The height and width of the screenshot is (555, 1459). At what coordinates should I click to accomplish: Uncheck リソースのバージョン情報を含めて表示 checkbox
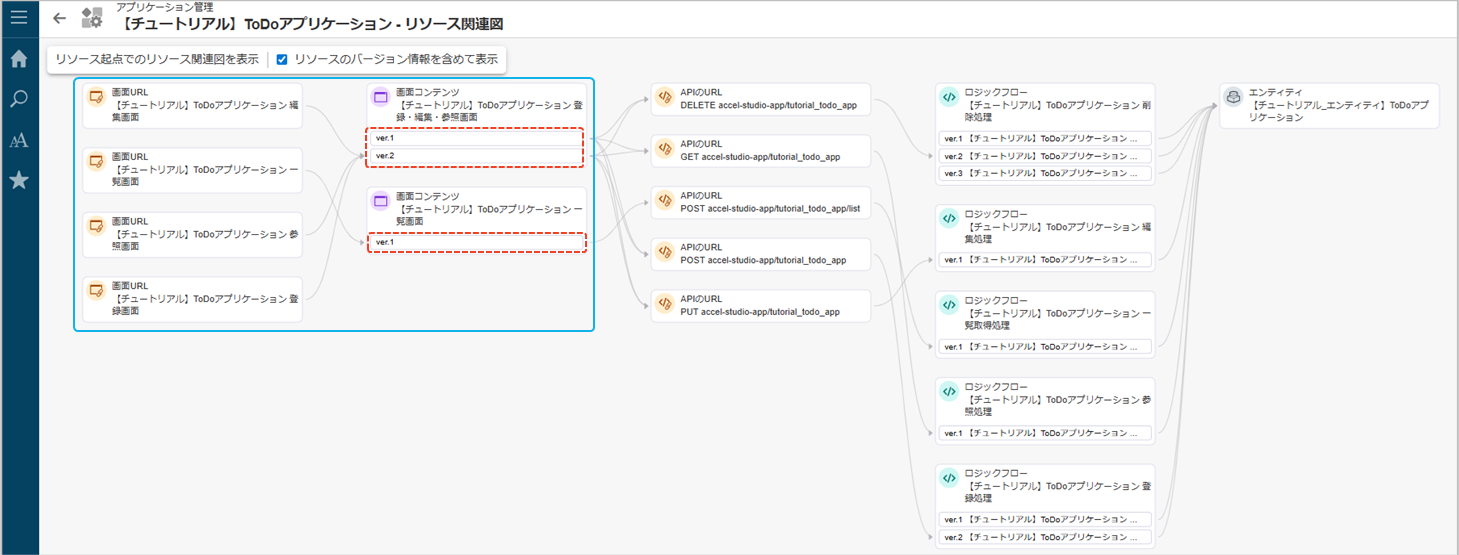(x=282, y=59)
